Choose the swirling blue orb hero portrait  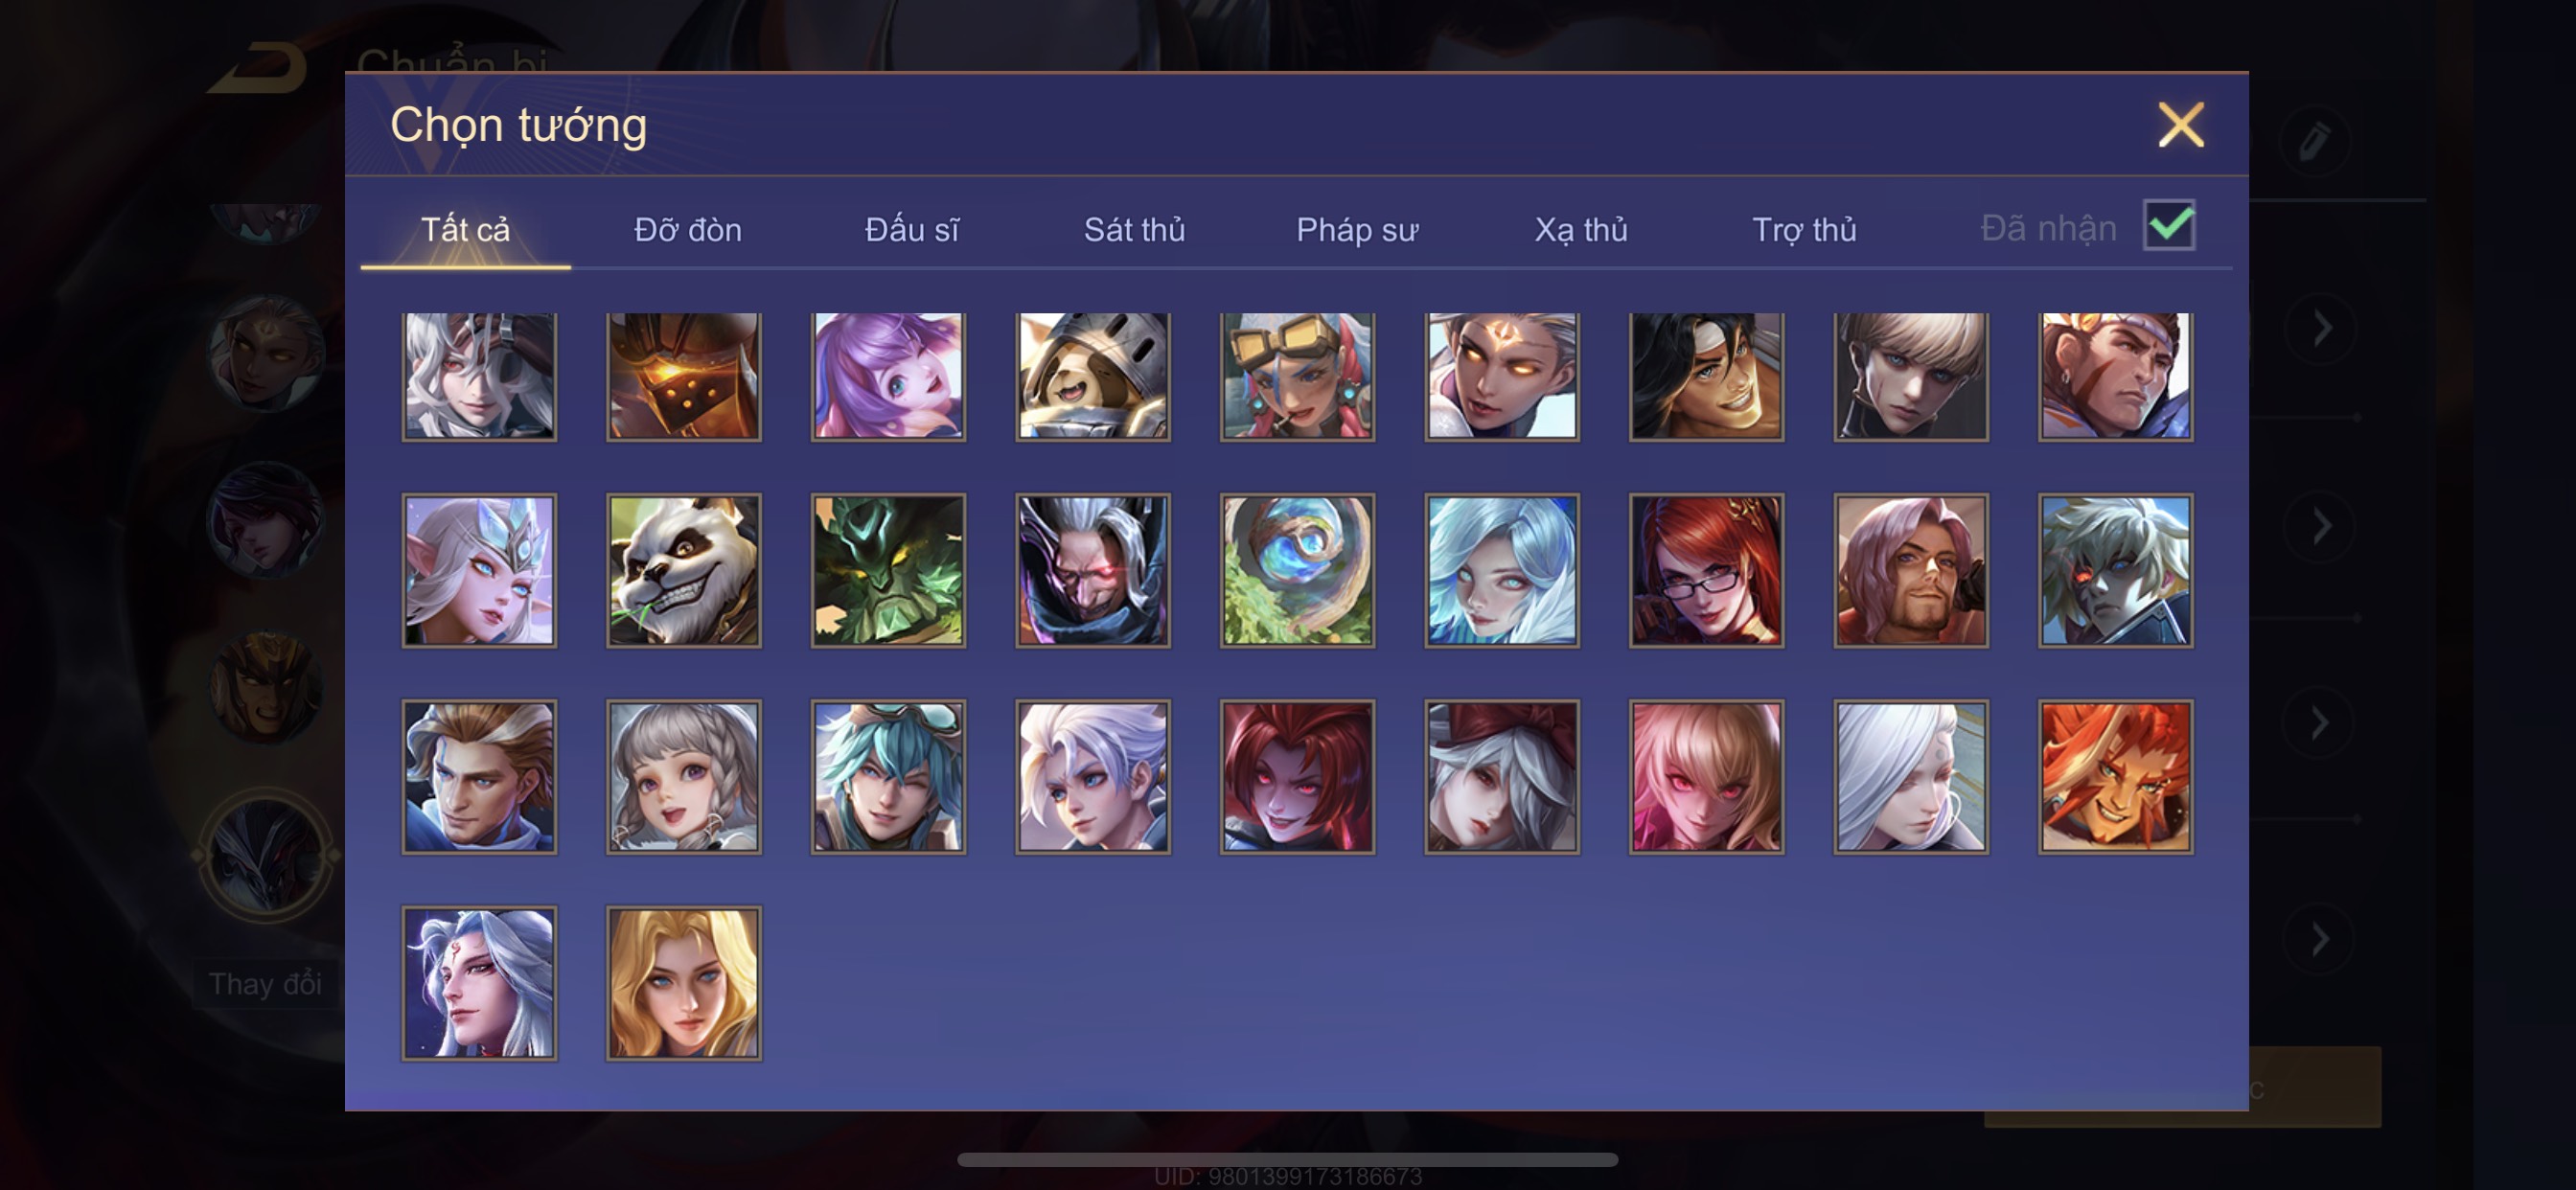pyautogui.click(x=1297, y=571)
